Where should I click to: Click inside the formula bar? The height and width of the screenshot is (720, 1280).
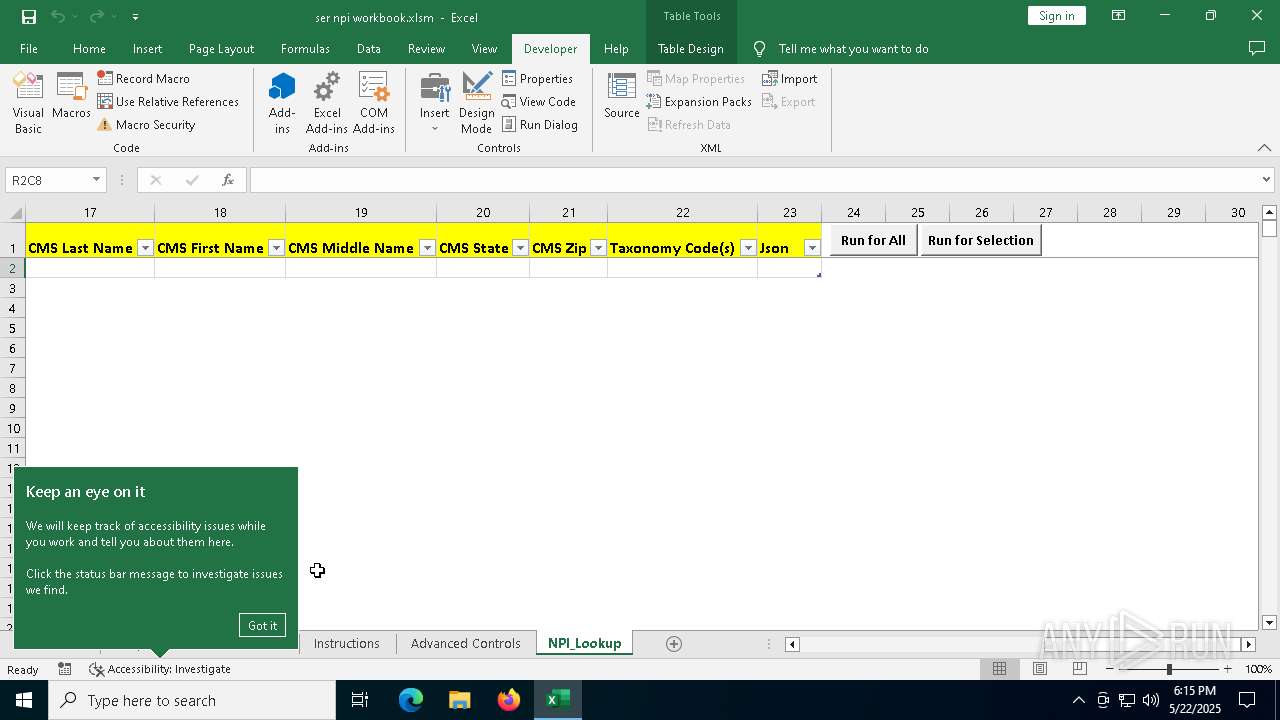753,180
